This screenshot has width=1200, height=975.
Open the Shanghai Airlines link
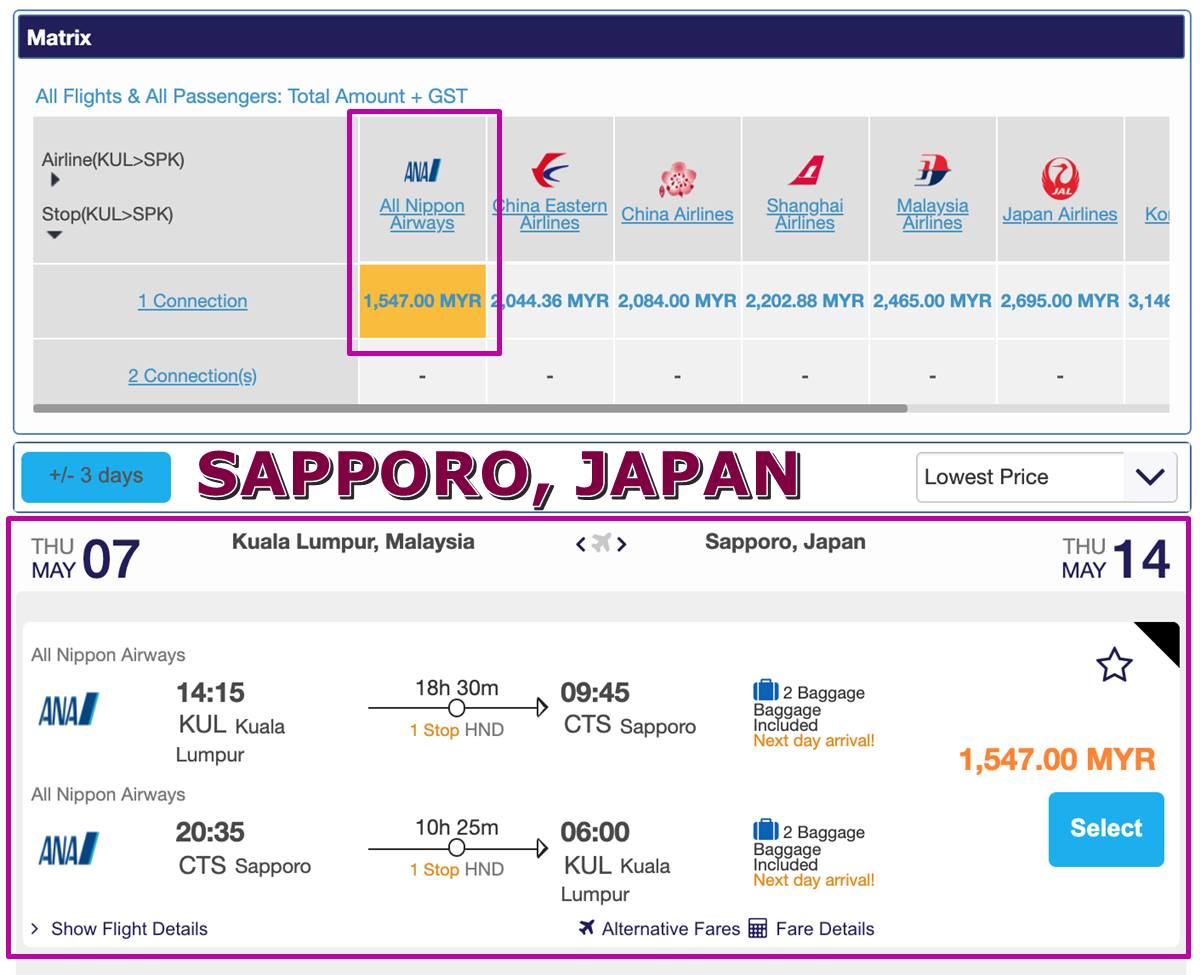[x=805, y=214]
